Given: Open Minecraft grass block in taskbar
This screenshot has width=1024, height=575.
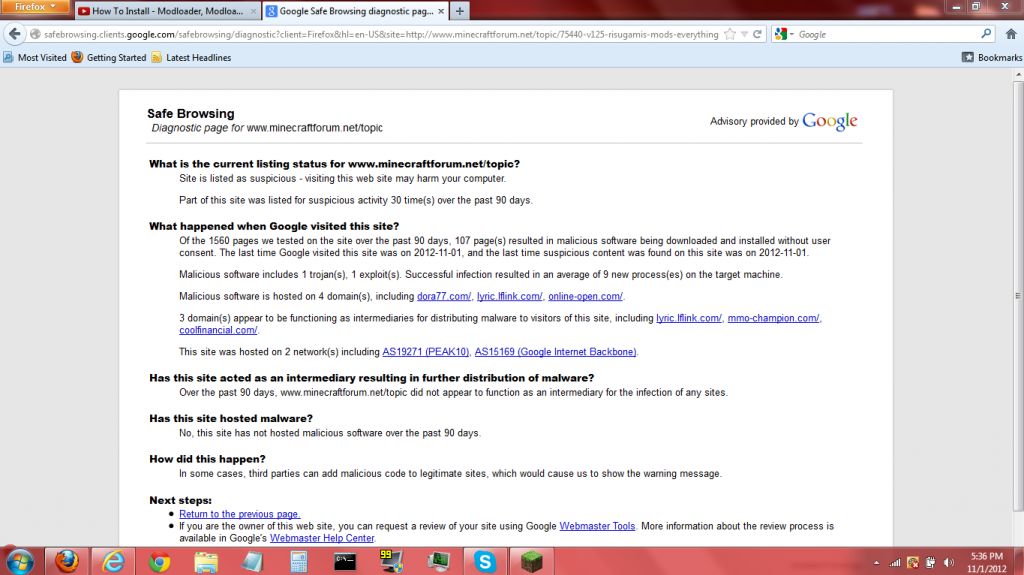Looking at the screenshot, I should [532, 561].
